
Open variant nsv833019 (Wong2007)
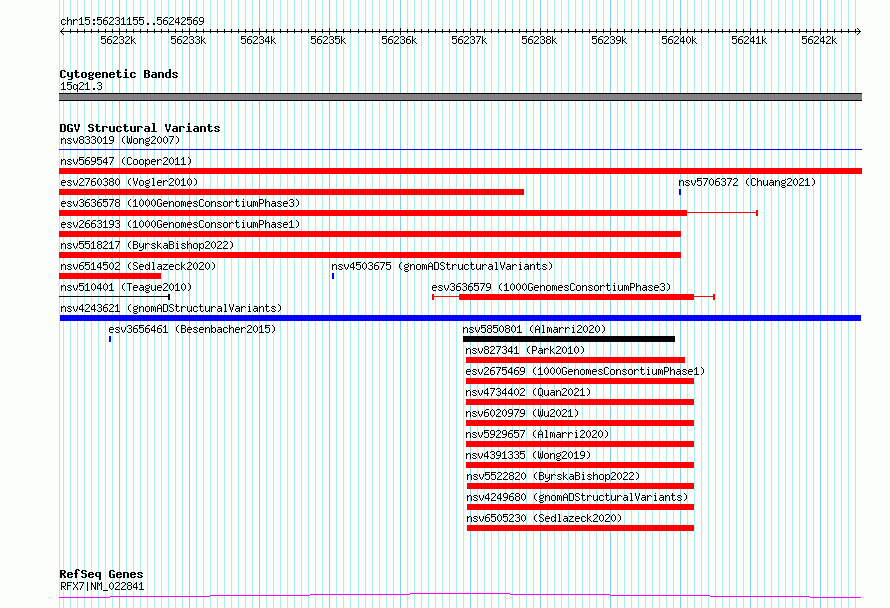pyautogui.click(x=120, y=140)
